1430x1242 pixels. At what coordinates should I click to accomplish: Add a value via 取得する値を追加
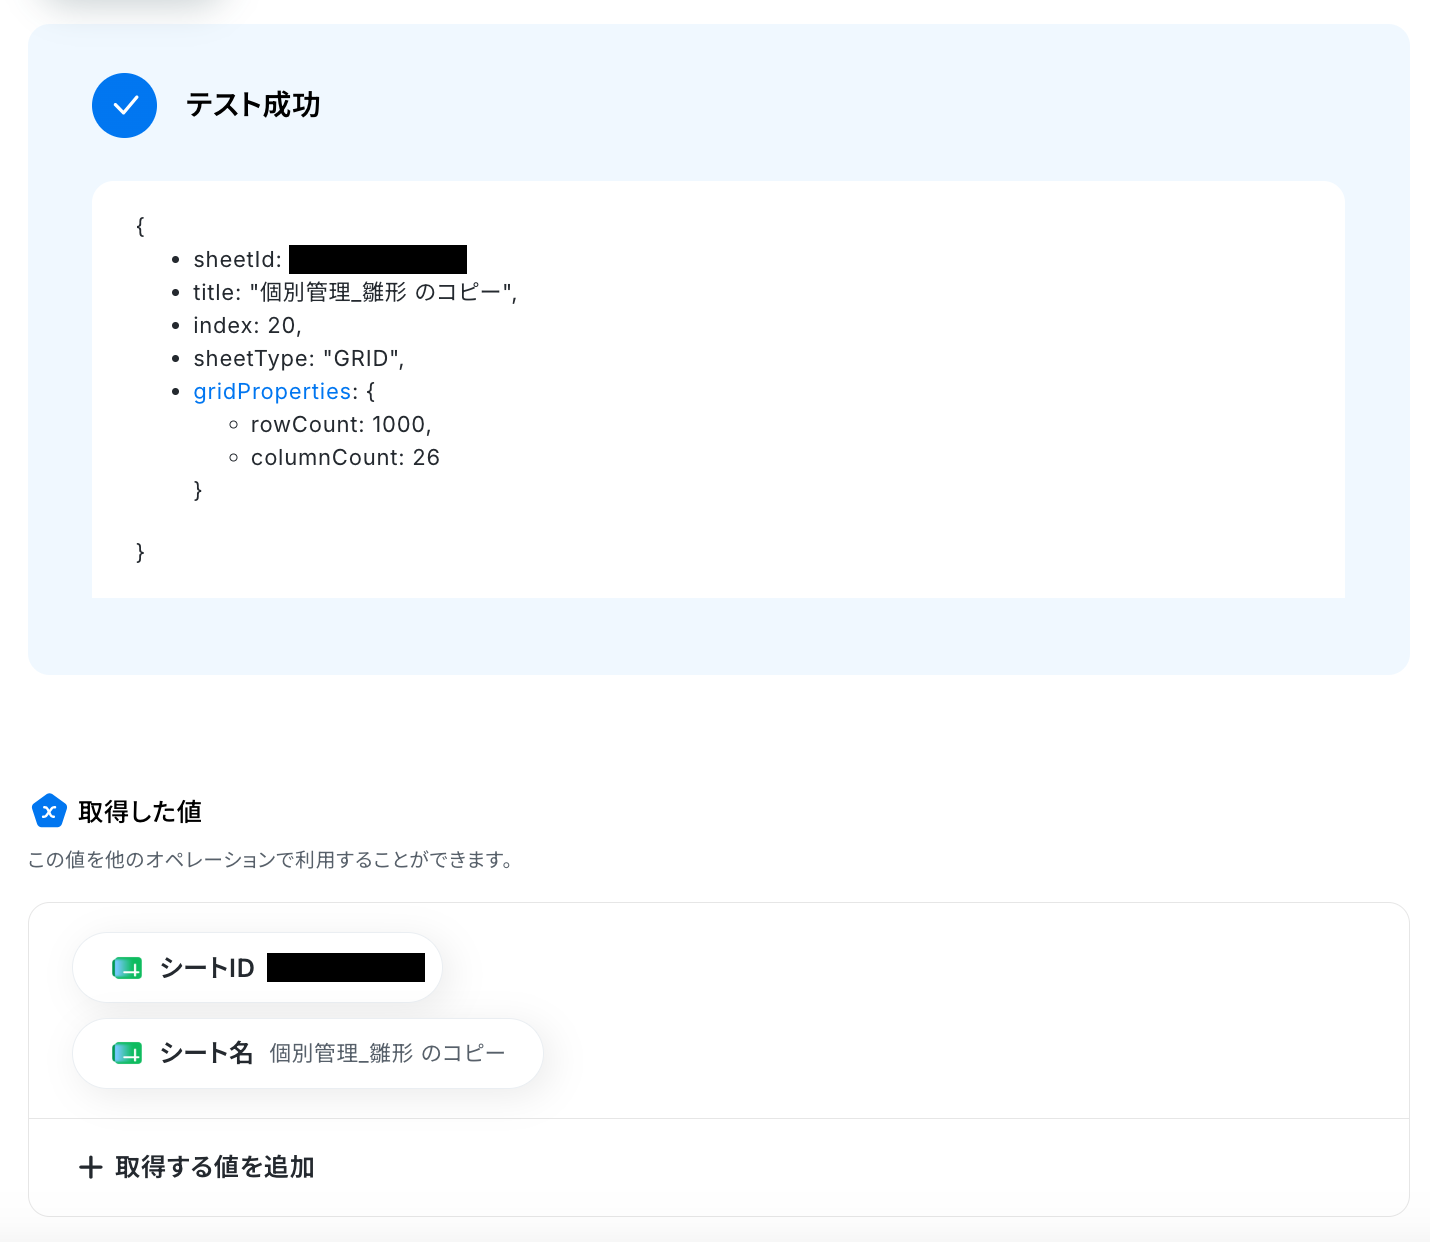pyautogui.click(x=197, y=1167)
